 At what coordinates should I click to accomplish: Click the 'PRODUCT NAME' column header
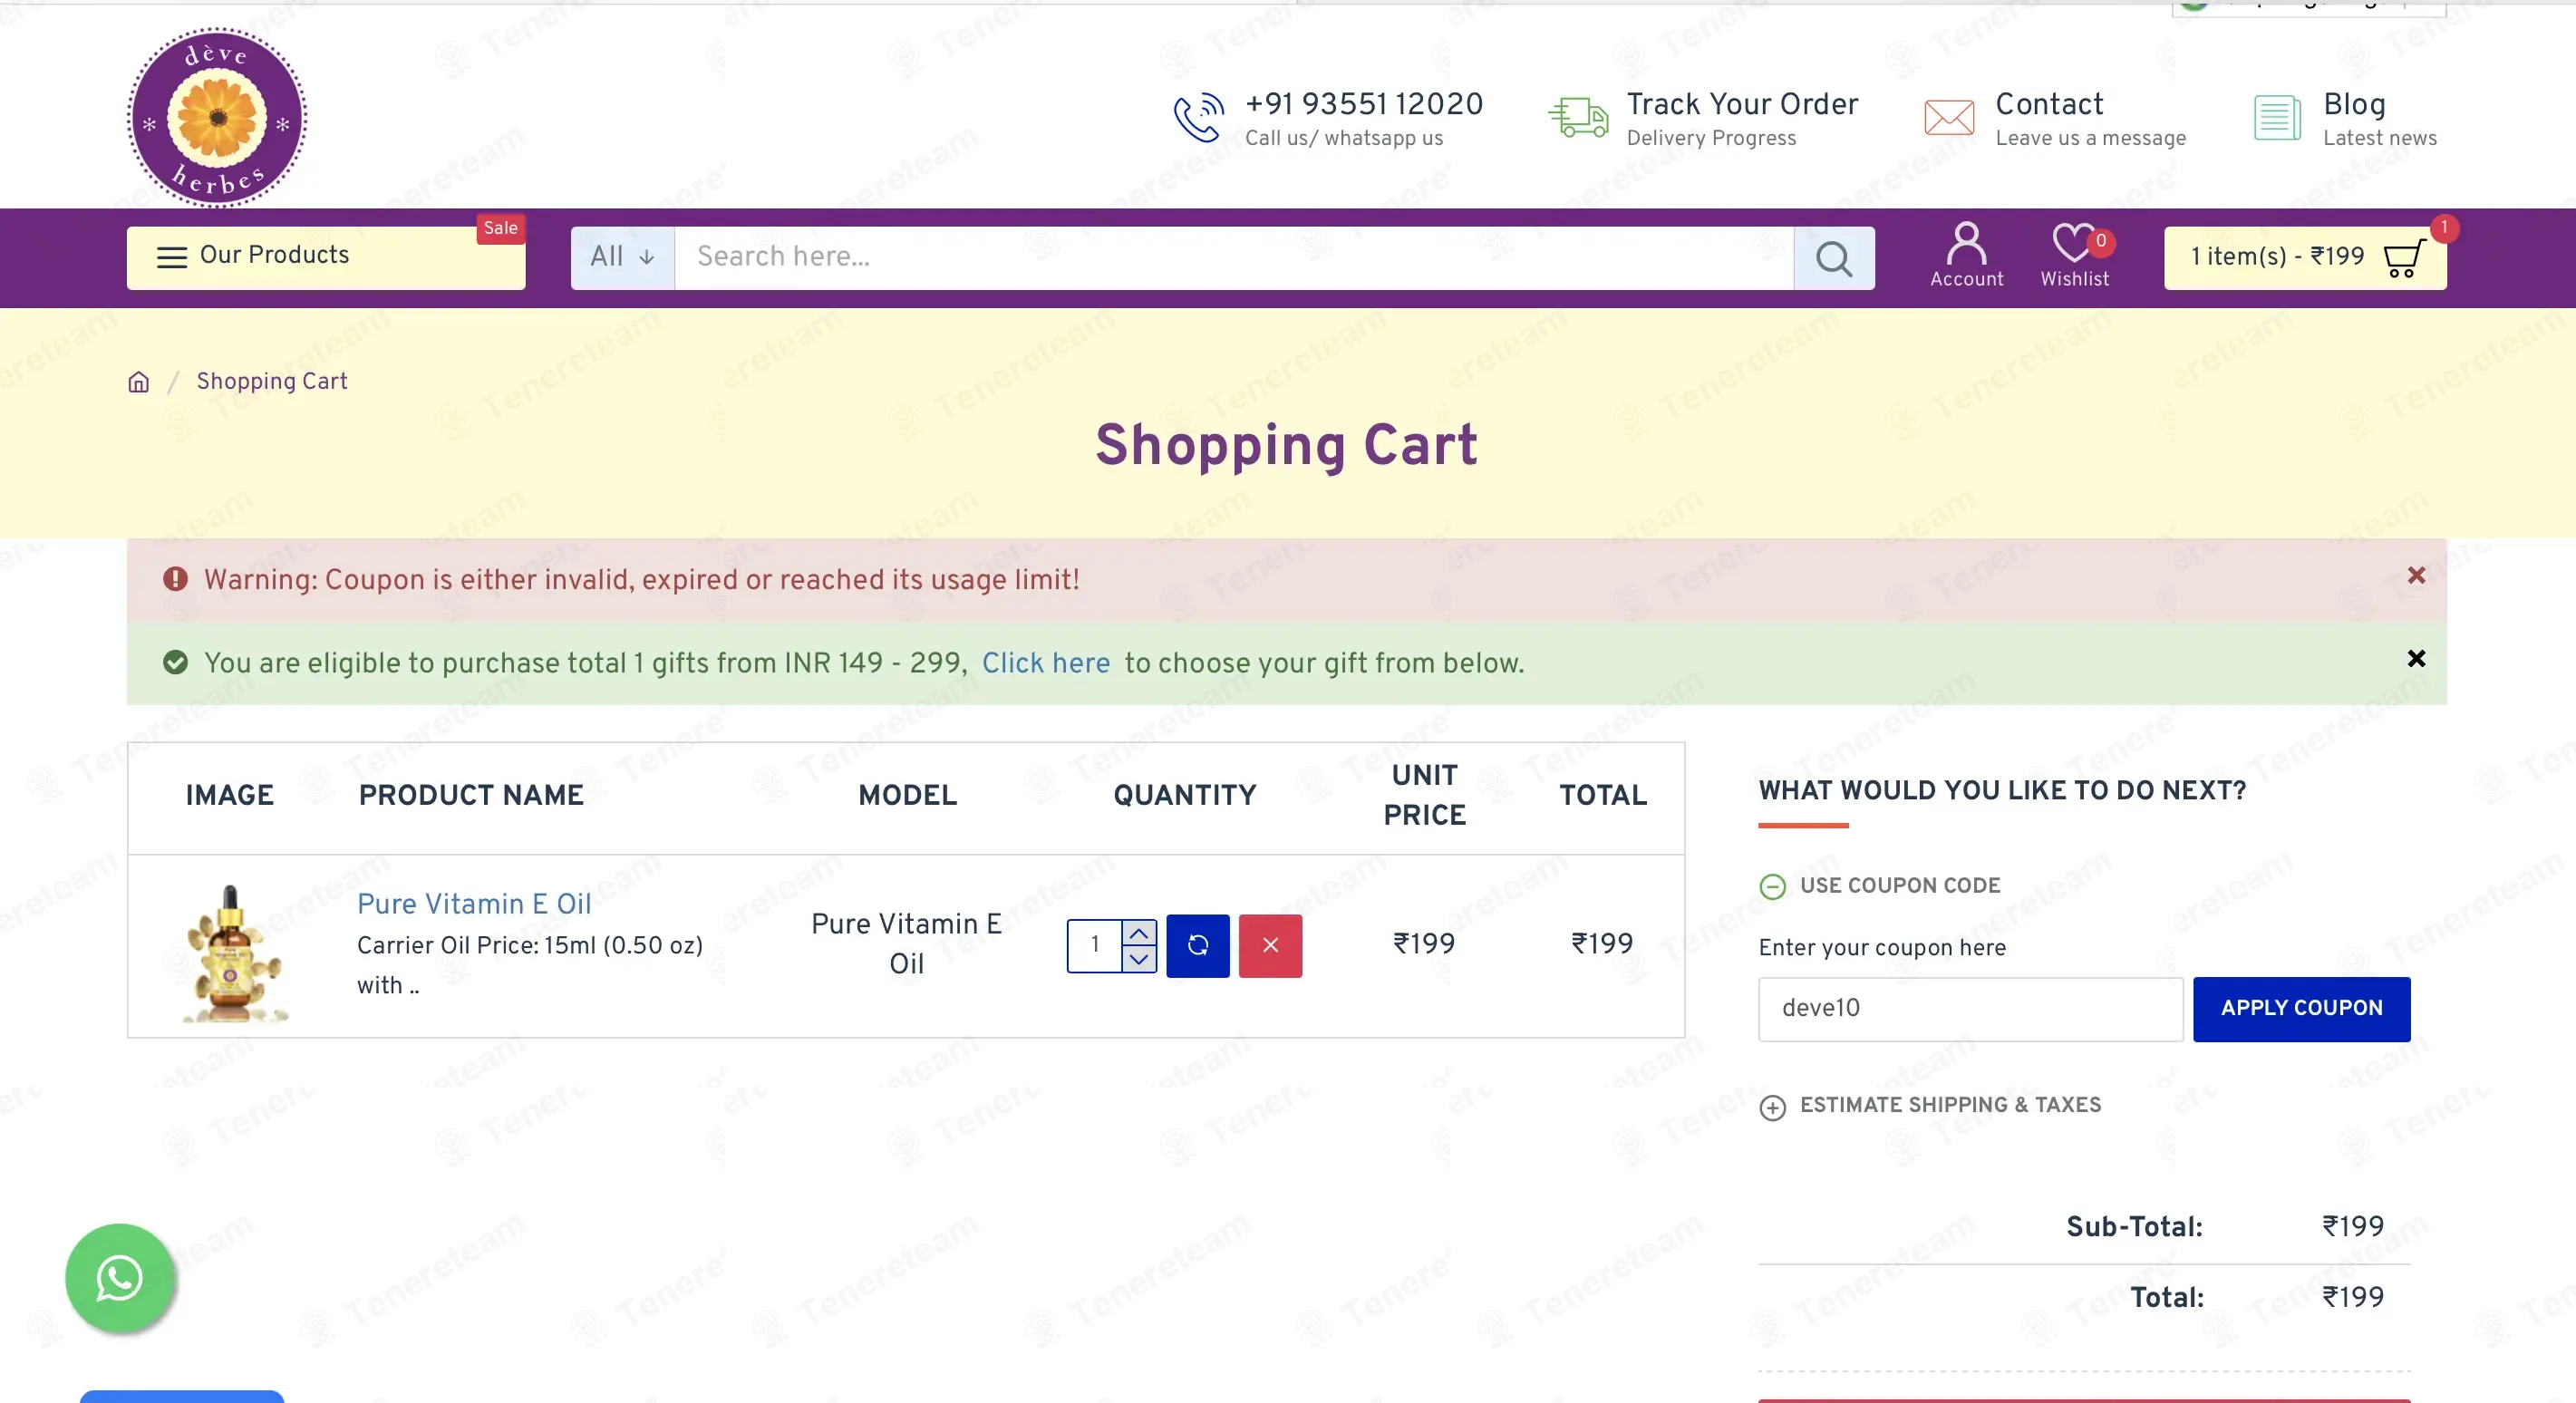(x=471, y=795)
